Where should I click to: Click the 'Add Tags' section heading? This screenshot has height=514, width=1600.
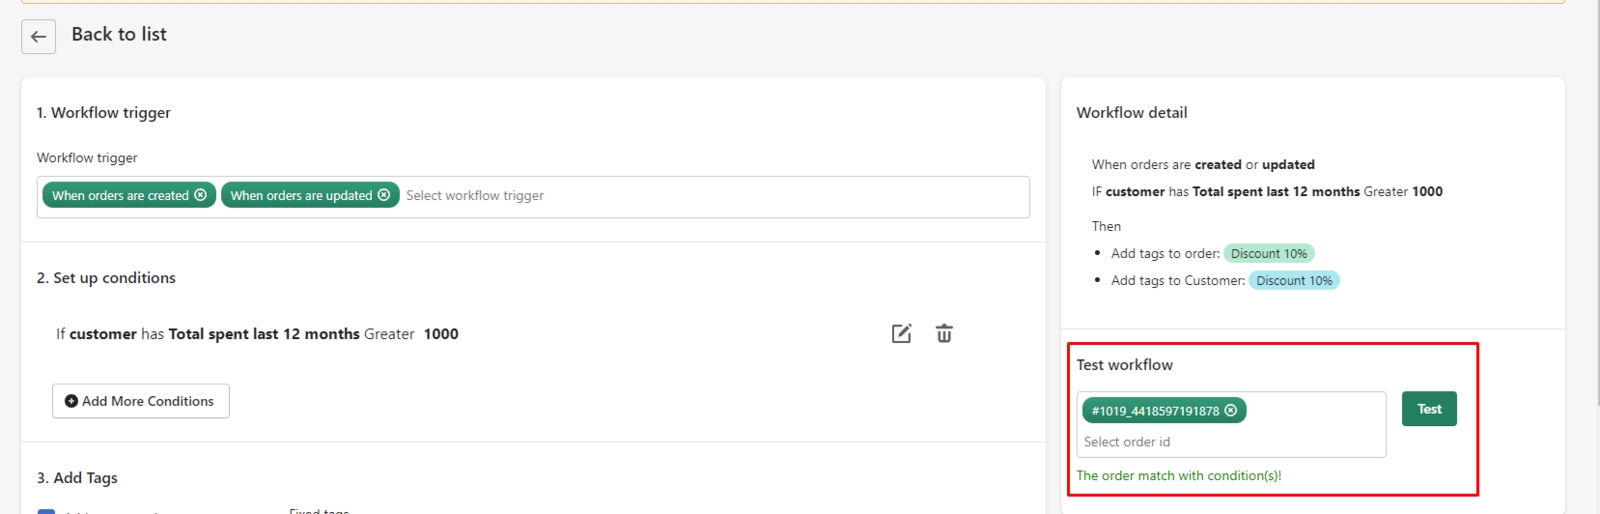tap(77, 478)
